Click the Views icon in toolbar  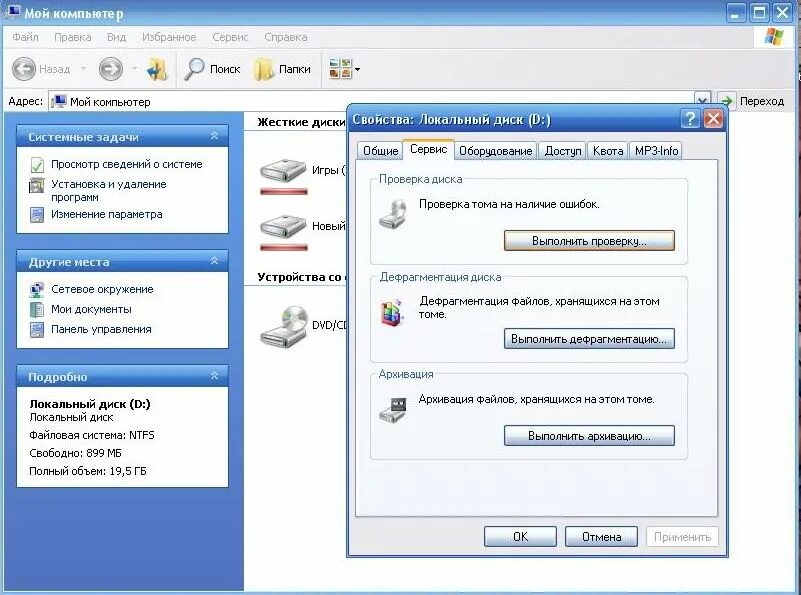point(340,68)
